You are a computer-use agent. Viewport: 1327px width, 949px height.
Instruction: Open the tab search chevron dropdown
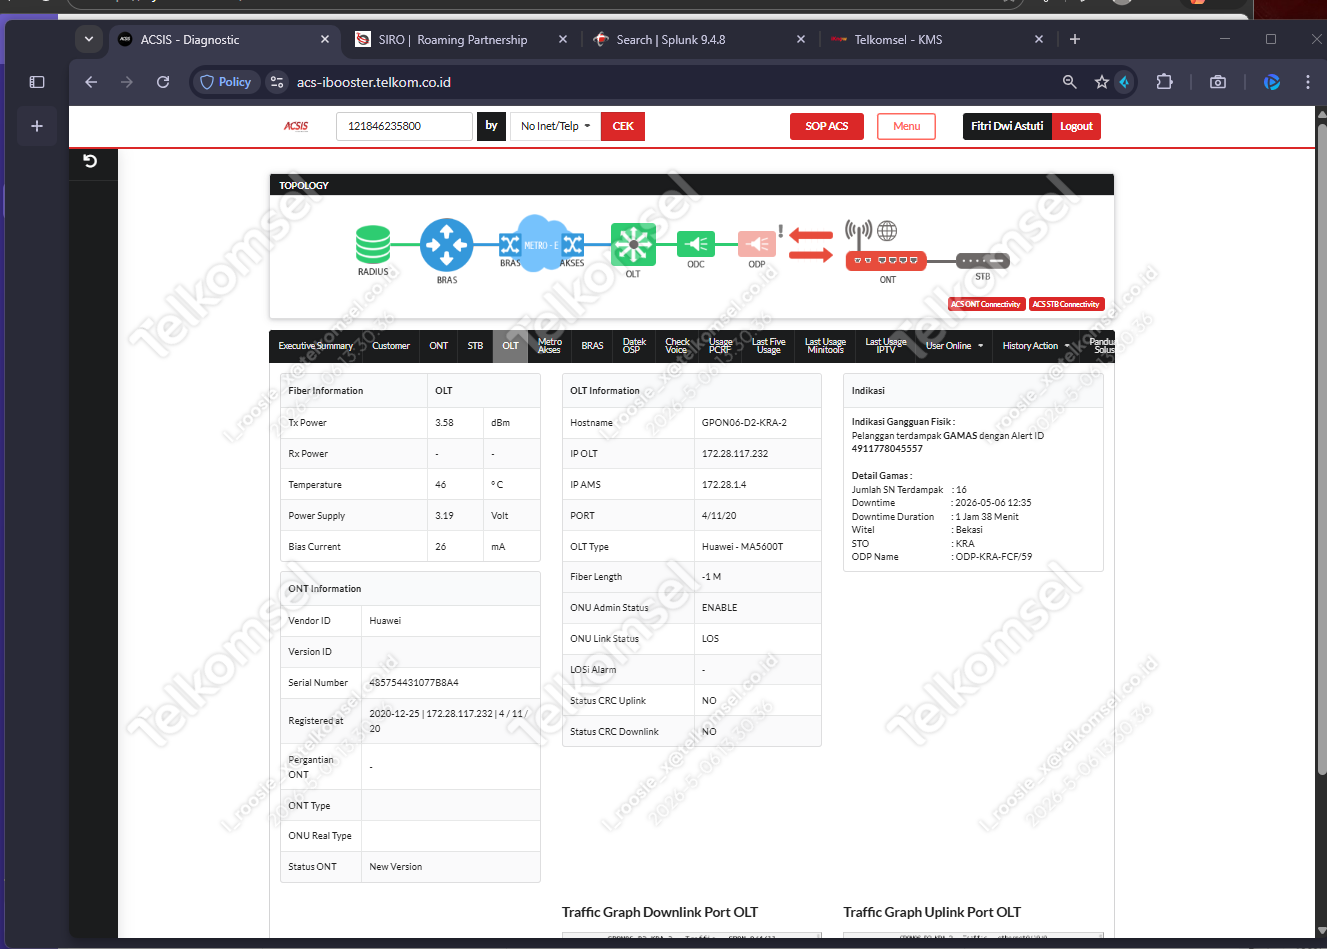pyautogui.click(x=89, y=39)
